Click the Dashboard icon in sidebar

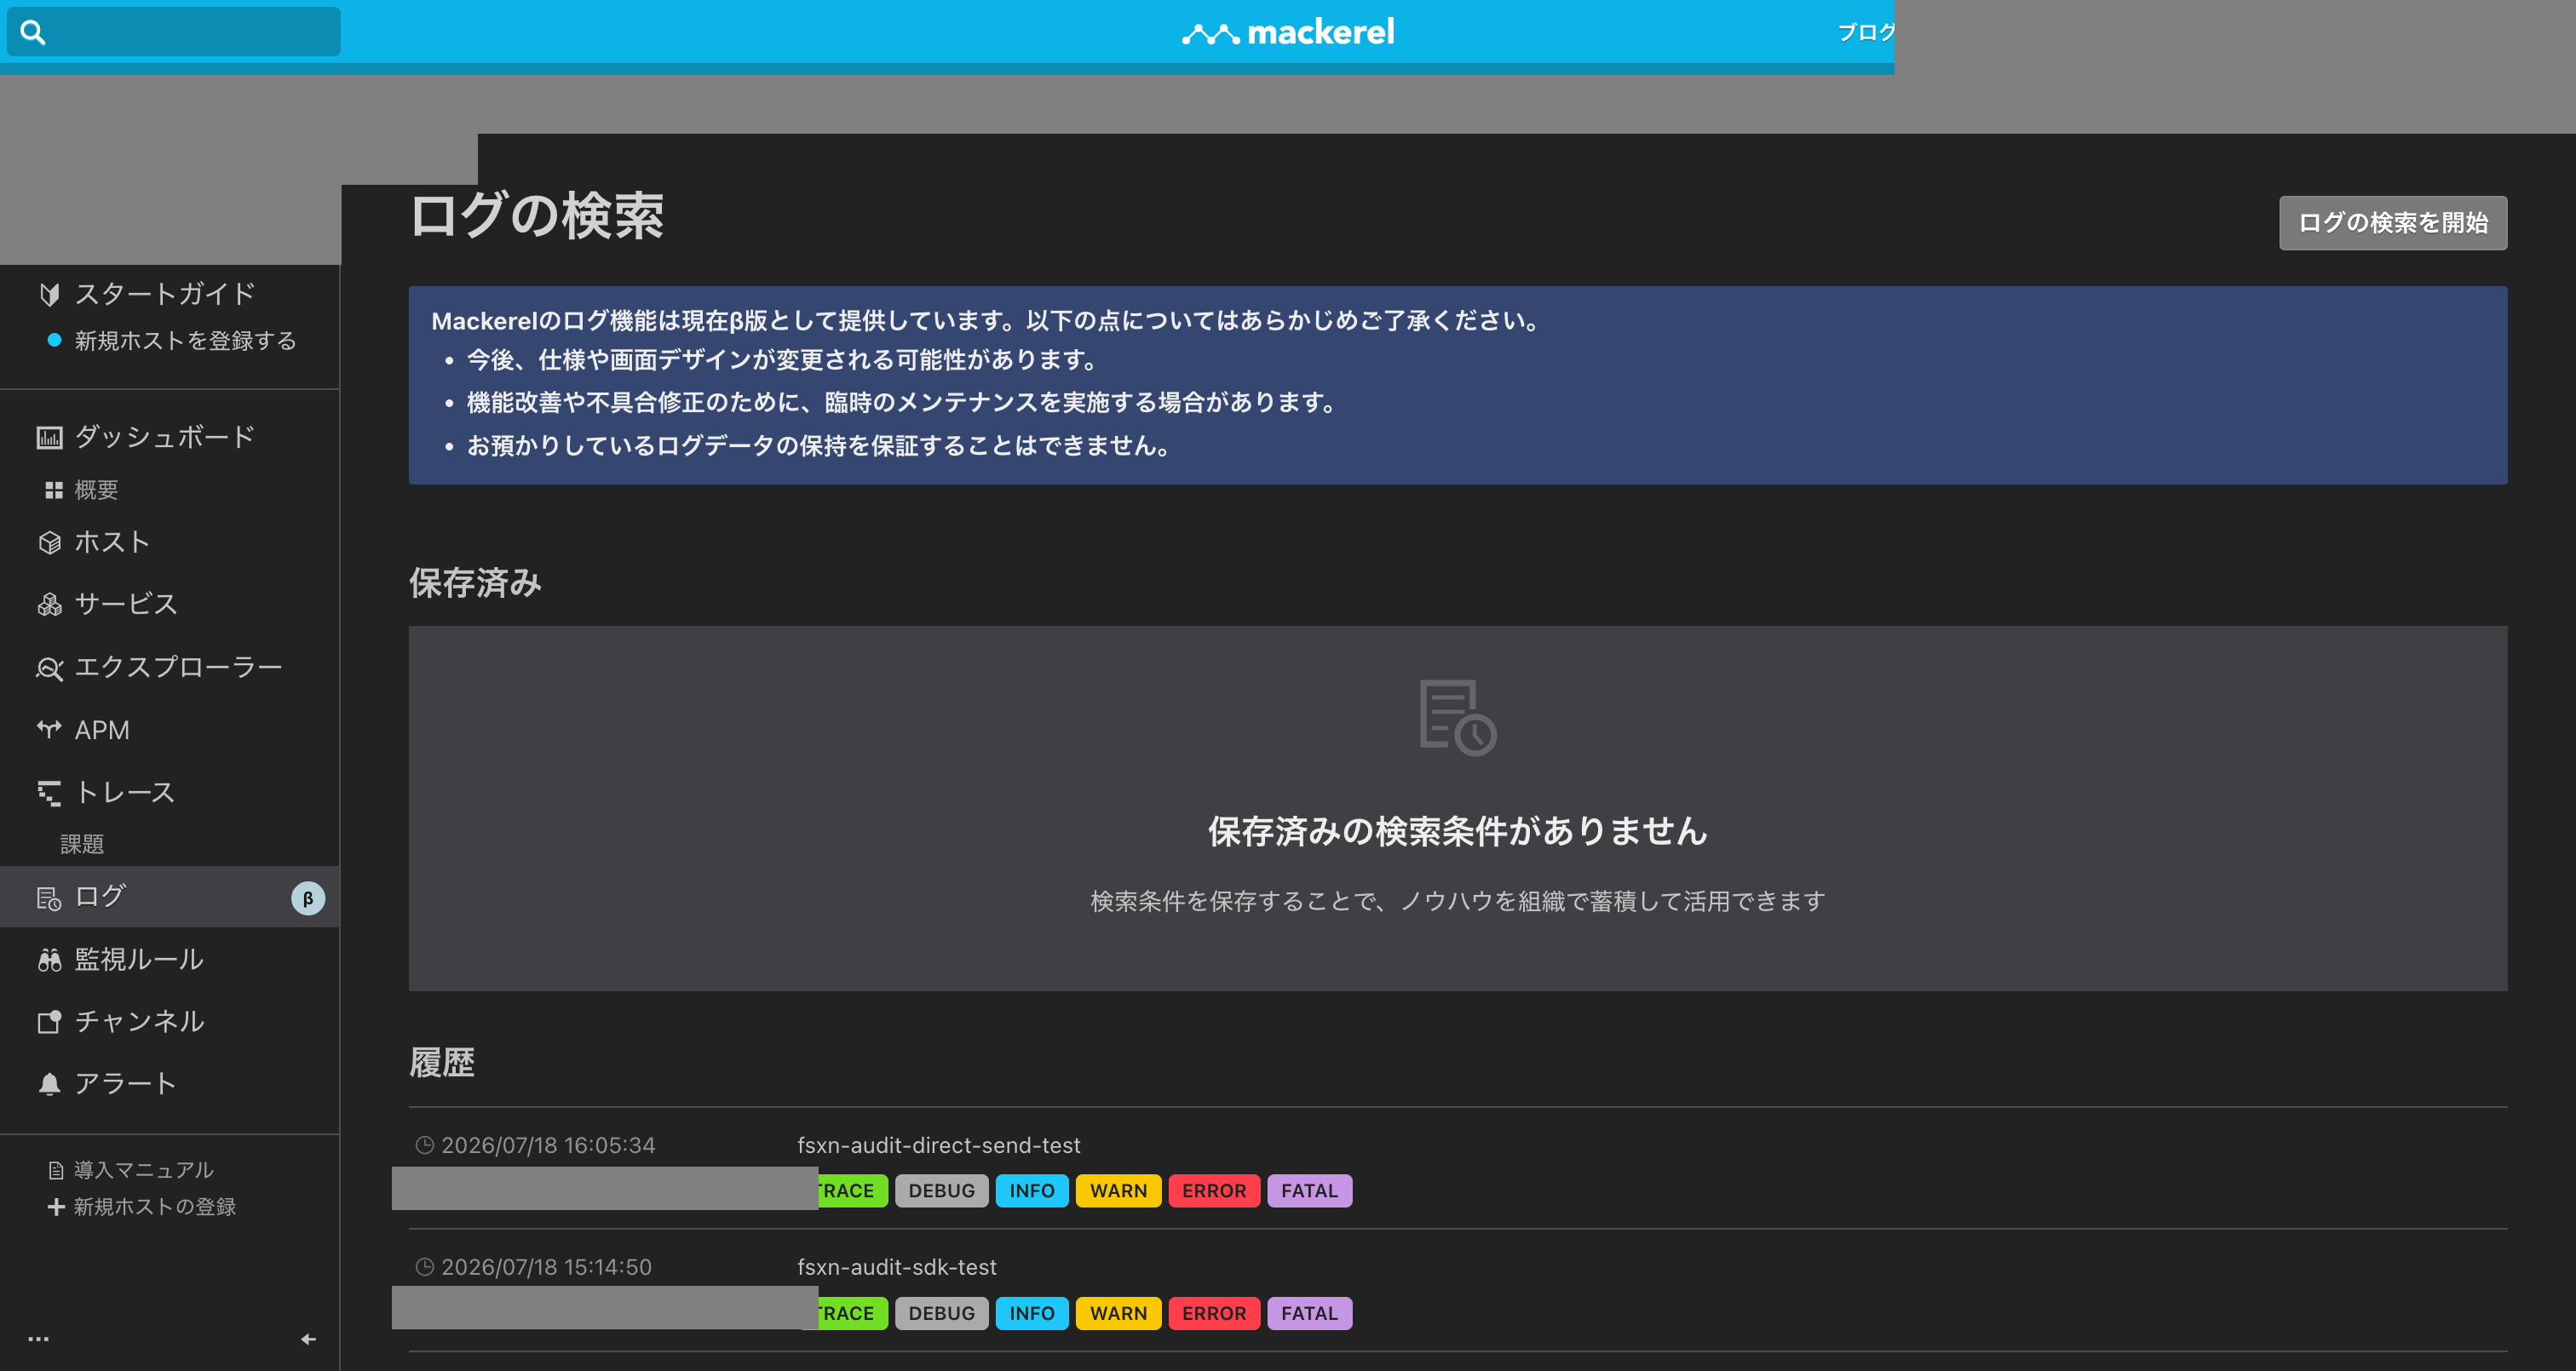(49, 437)
